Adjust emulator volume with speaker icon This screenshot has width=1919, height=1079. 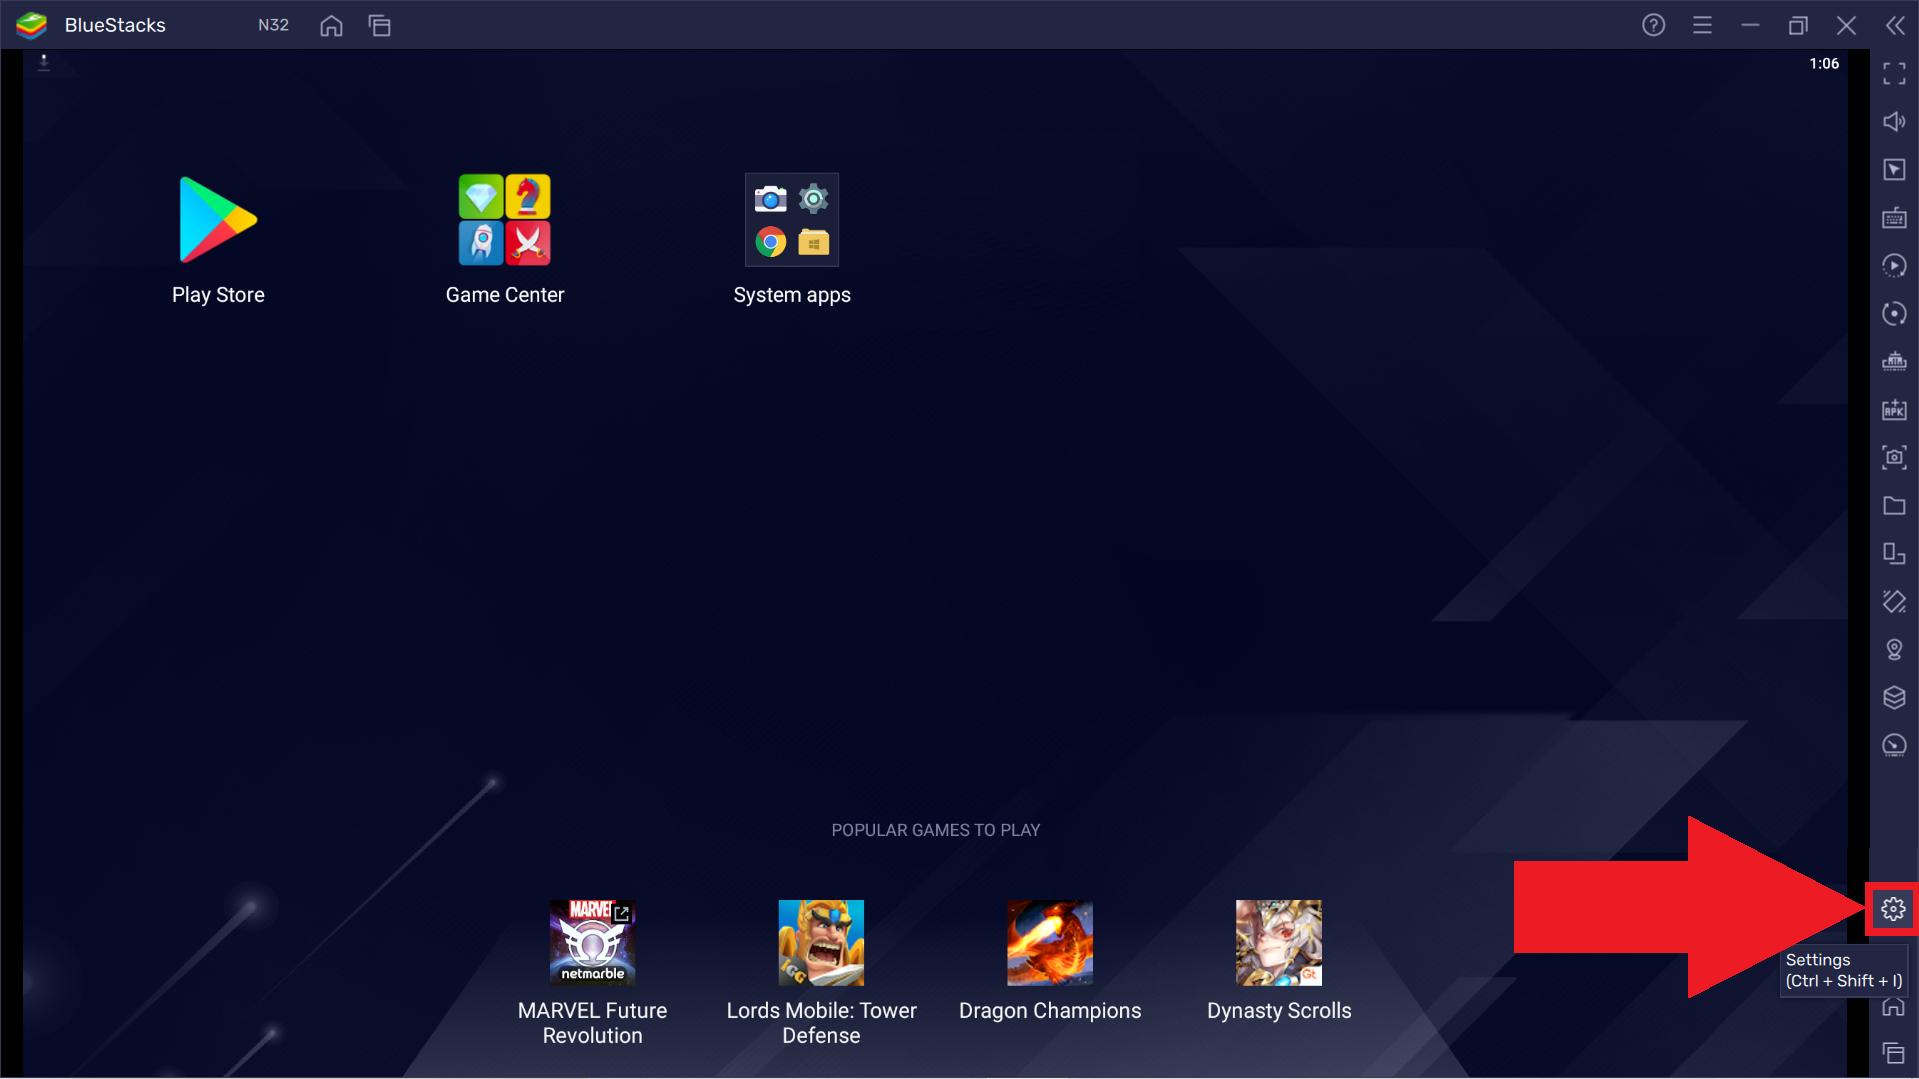click(1893, 121)
